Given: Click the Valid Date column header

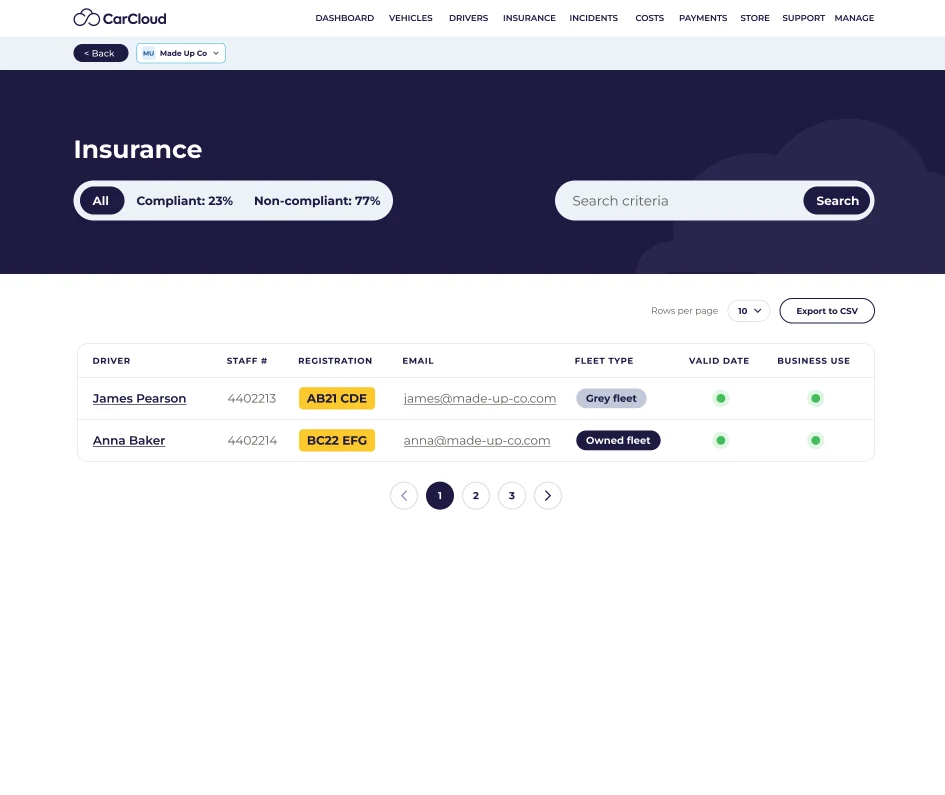Looking at the screenshot, I should [719, 361].
